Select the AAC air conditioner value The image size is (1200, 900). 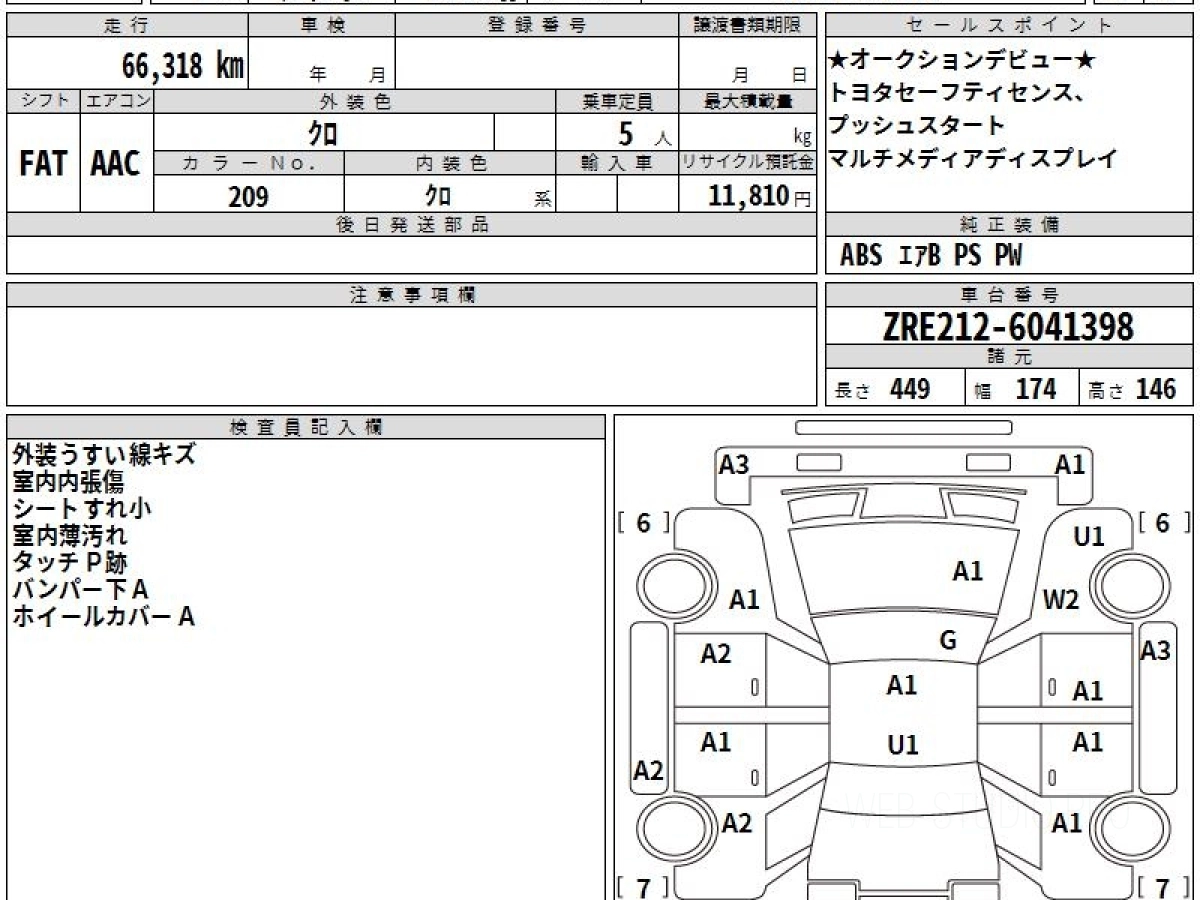pos(117,164)
